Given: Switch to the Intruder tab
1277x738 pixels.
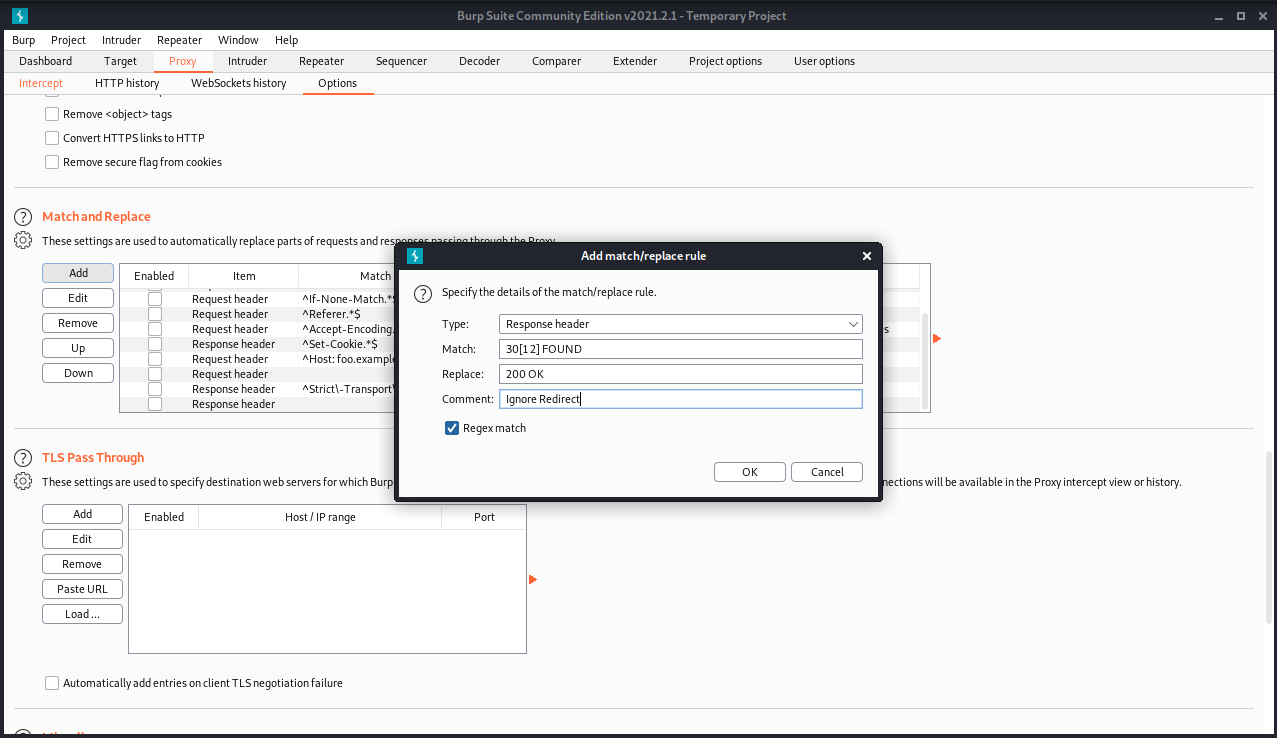Looking at the screenshot, I should pos(247,61).
